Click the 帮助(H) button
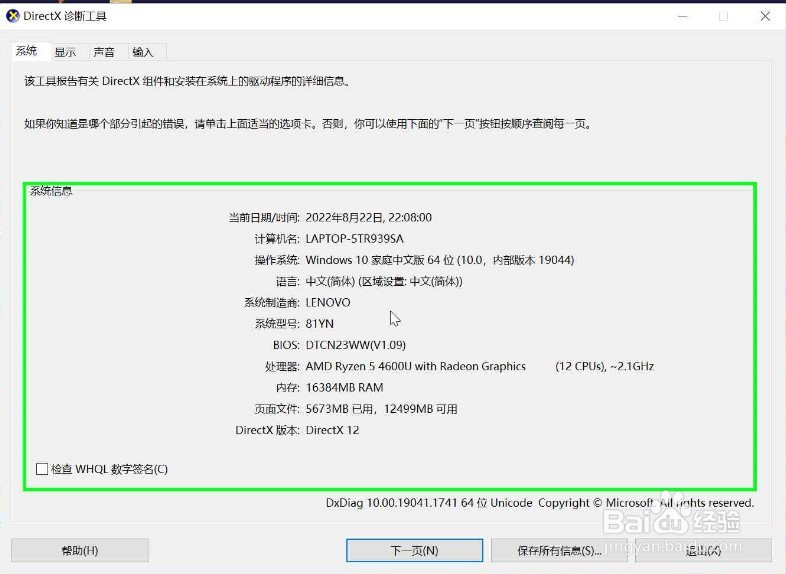 [80, 550]
